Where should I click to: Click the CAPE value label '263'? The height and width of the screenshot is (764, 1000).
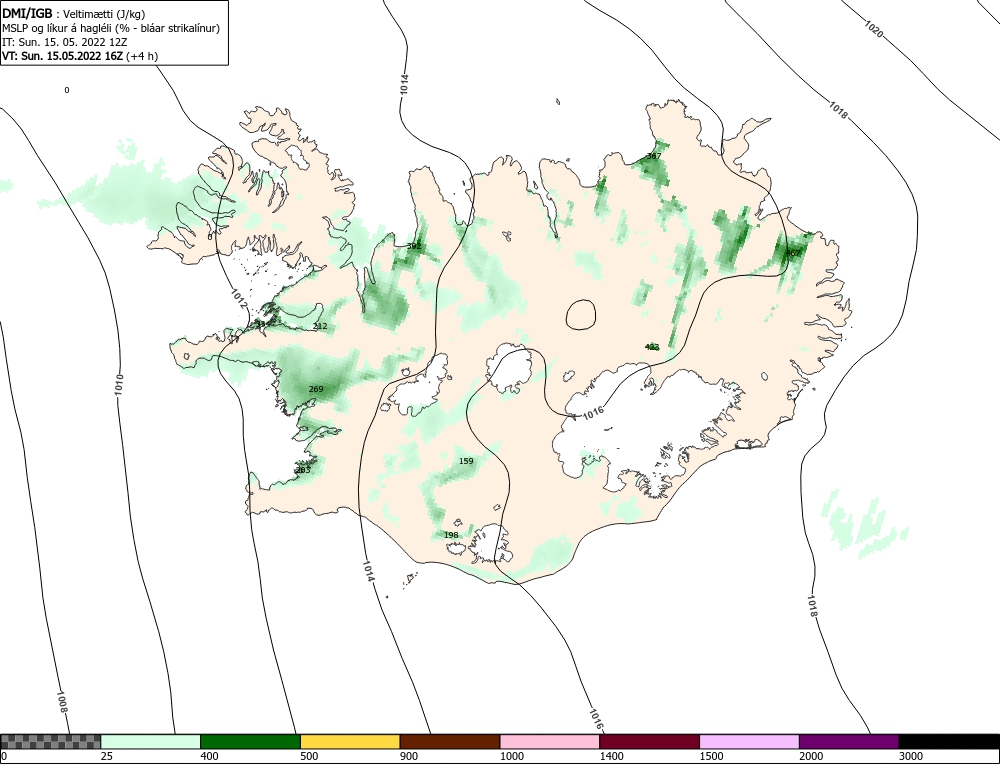[303, 470]
